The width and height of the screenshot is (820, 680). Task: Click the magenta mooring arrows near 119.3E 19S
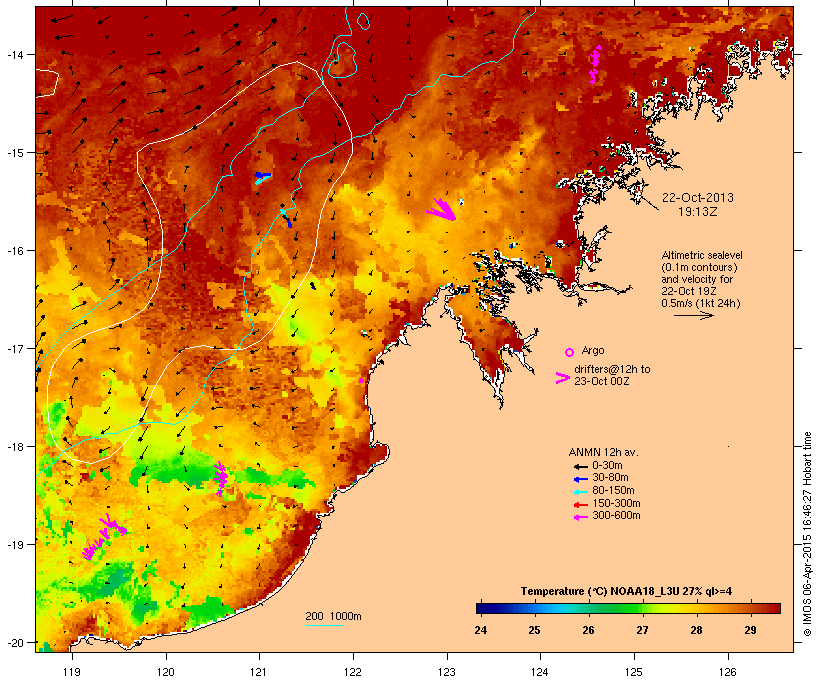pos(105,538)
